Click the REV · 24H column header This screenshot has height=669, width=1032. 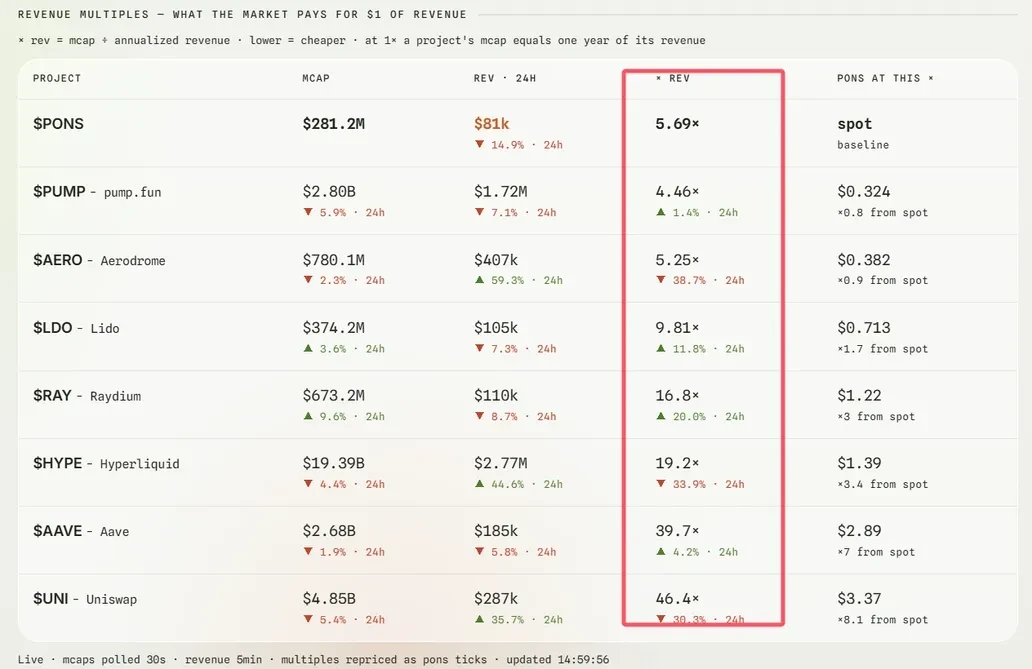pos(505,78)
